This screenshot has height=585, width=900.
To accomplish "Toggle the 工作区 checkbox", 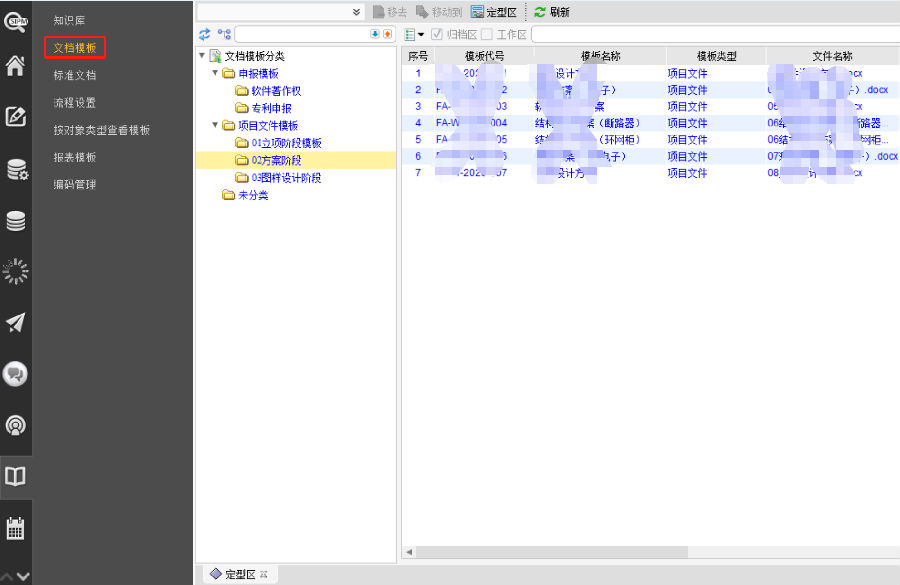I will [x=487, y=34].
